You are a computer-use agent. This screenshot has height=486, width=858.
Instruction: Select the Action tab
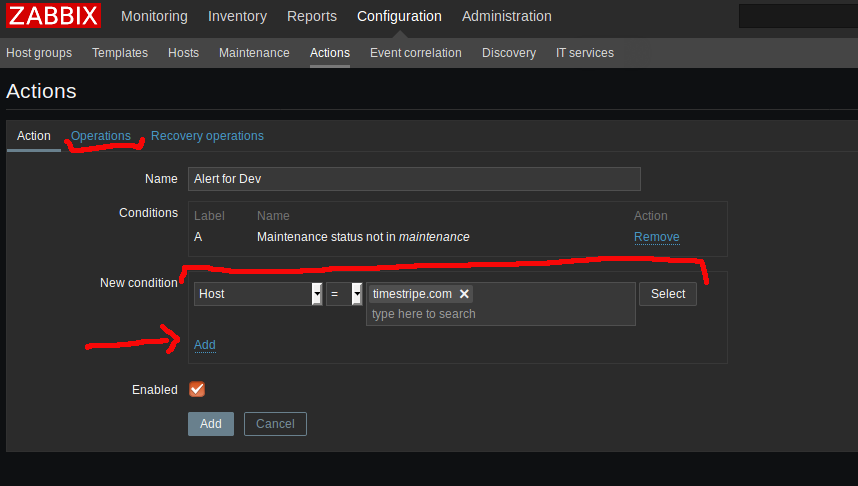click(33, 136)
